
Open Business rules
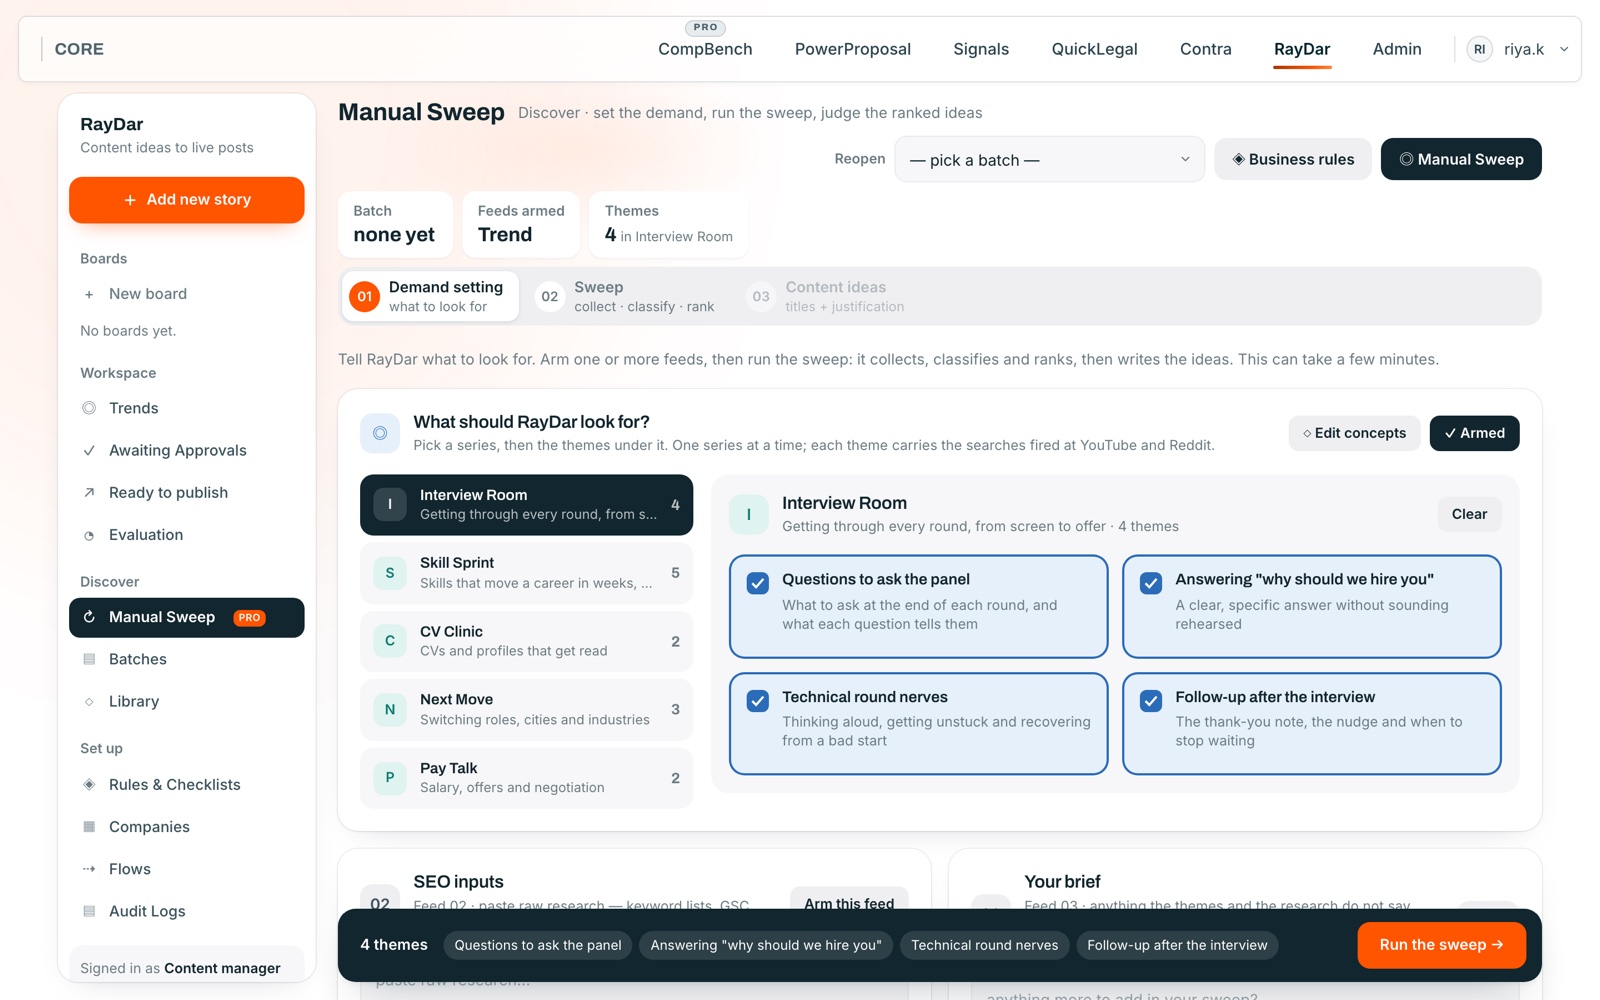click(x=1292, y=159)
